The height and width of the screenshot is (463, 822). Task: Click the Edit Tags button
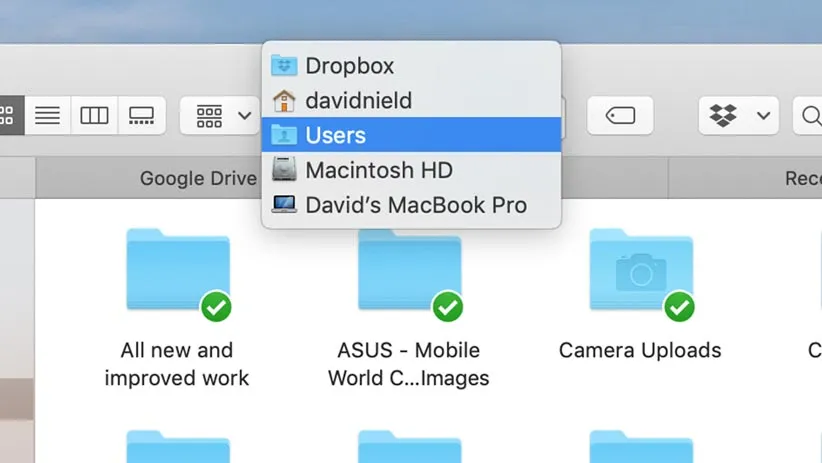pos(620,116)
